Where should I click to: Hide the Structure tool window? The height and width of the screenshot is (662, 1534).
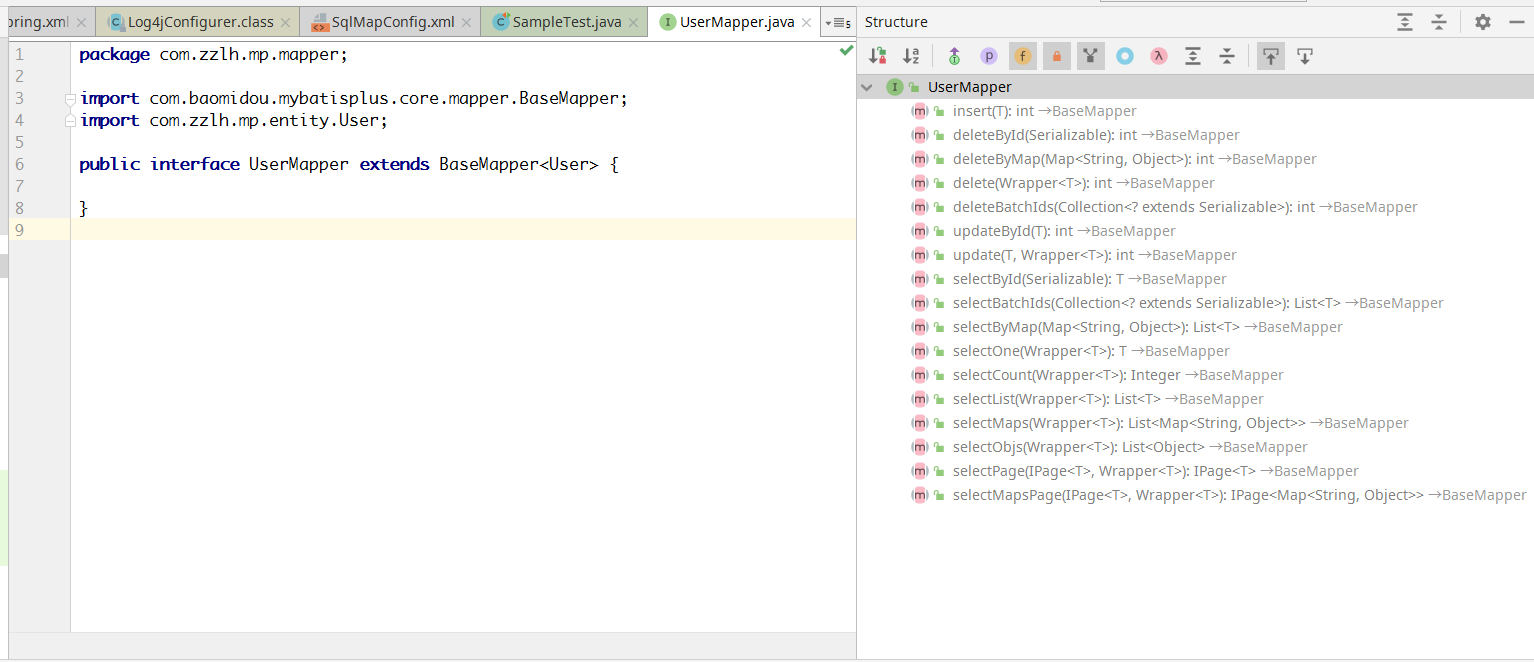point(1516,22)
